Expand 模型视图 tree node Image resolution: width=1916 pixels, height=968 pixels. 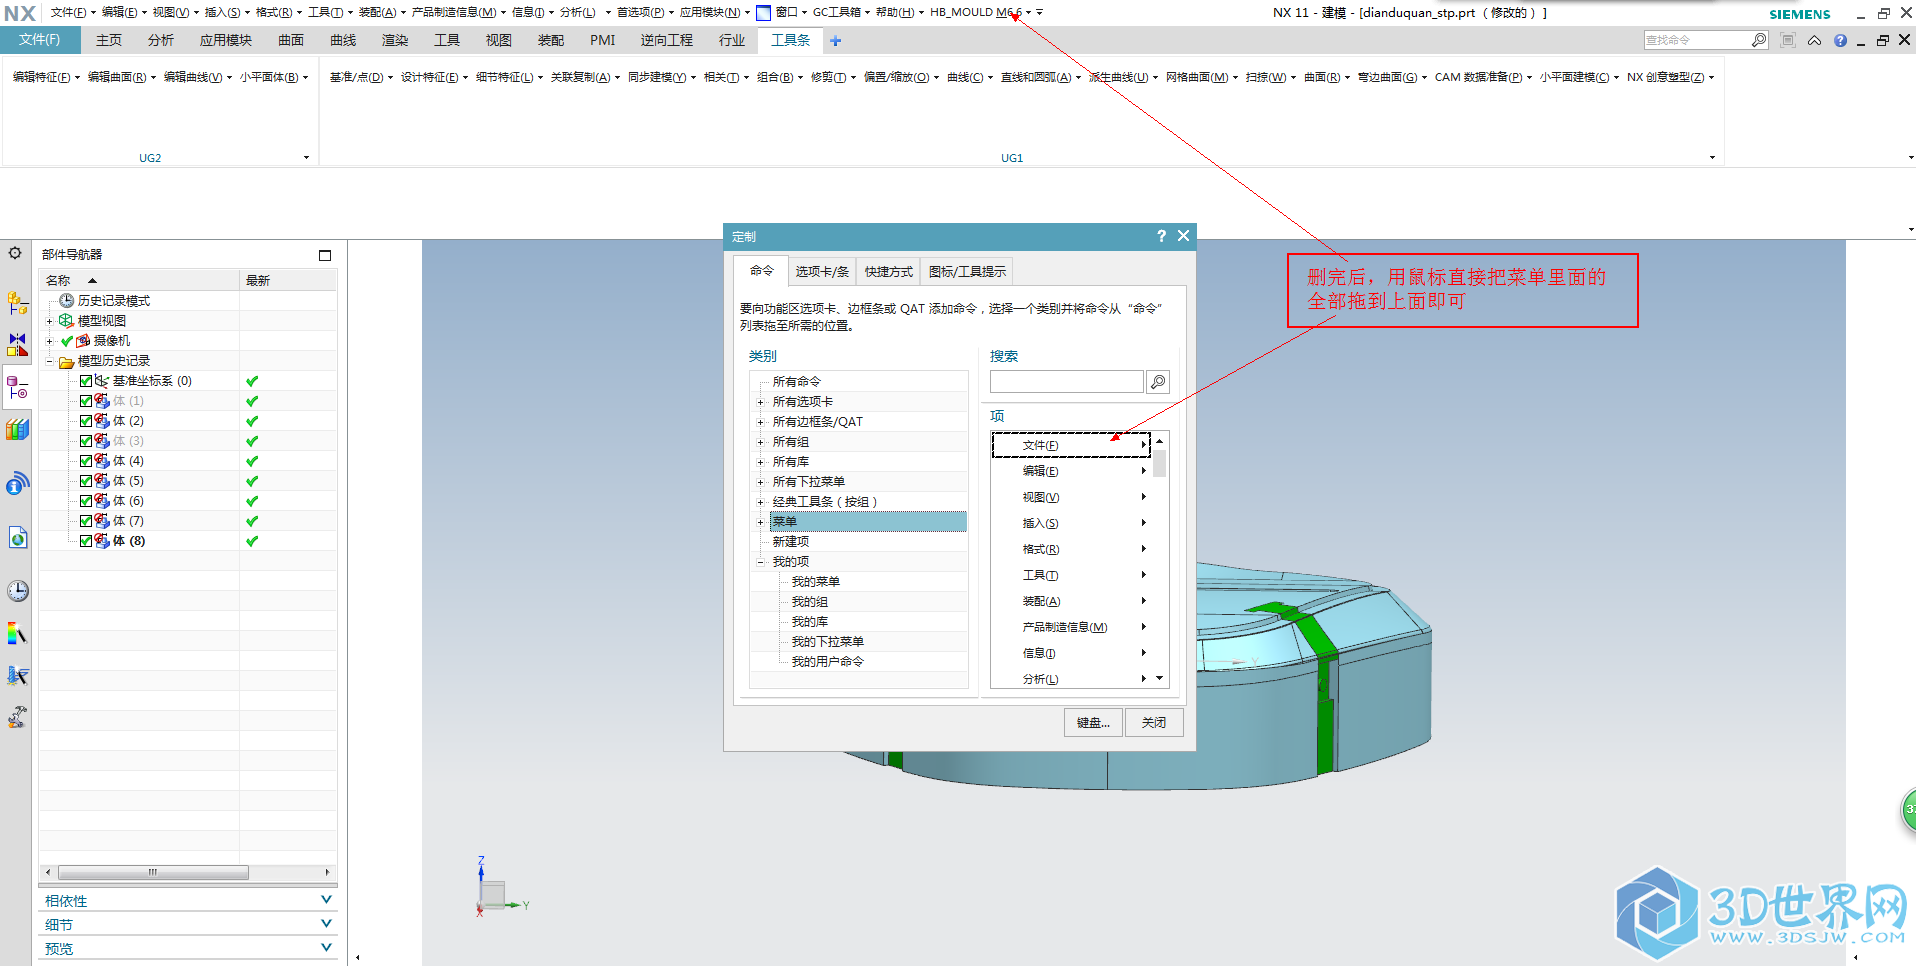[49, 321]
